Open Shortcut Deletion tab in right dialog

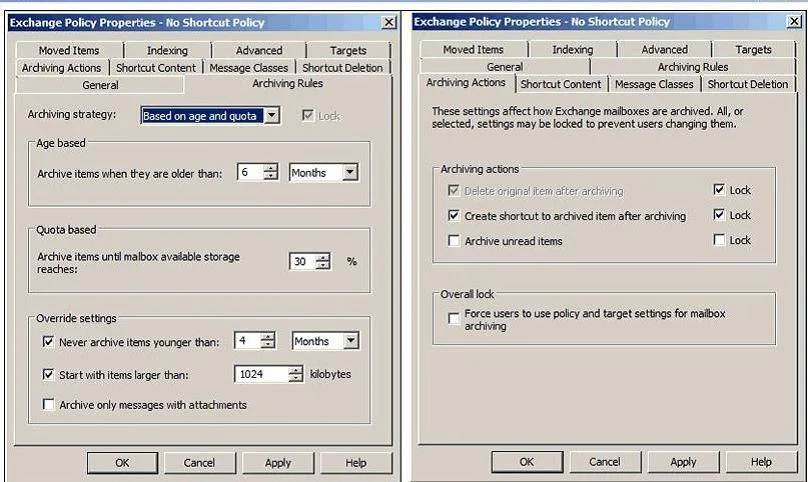pos(748,84)
